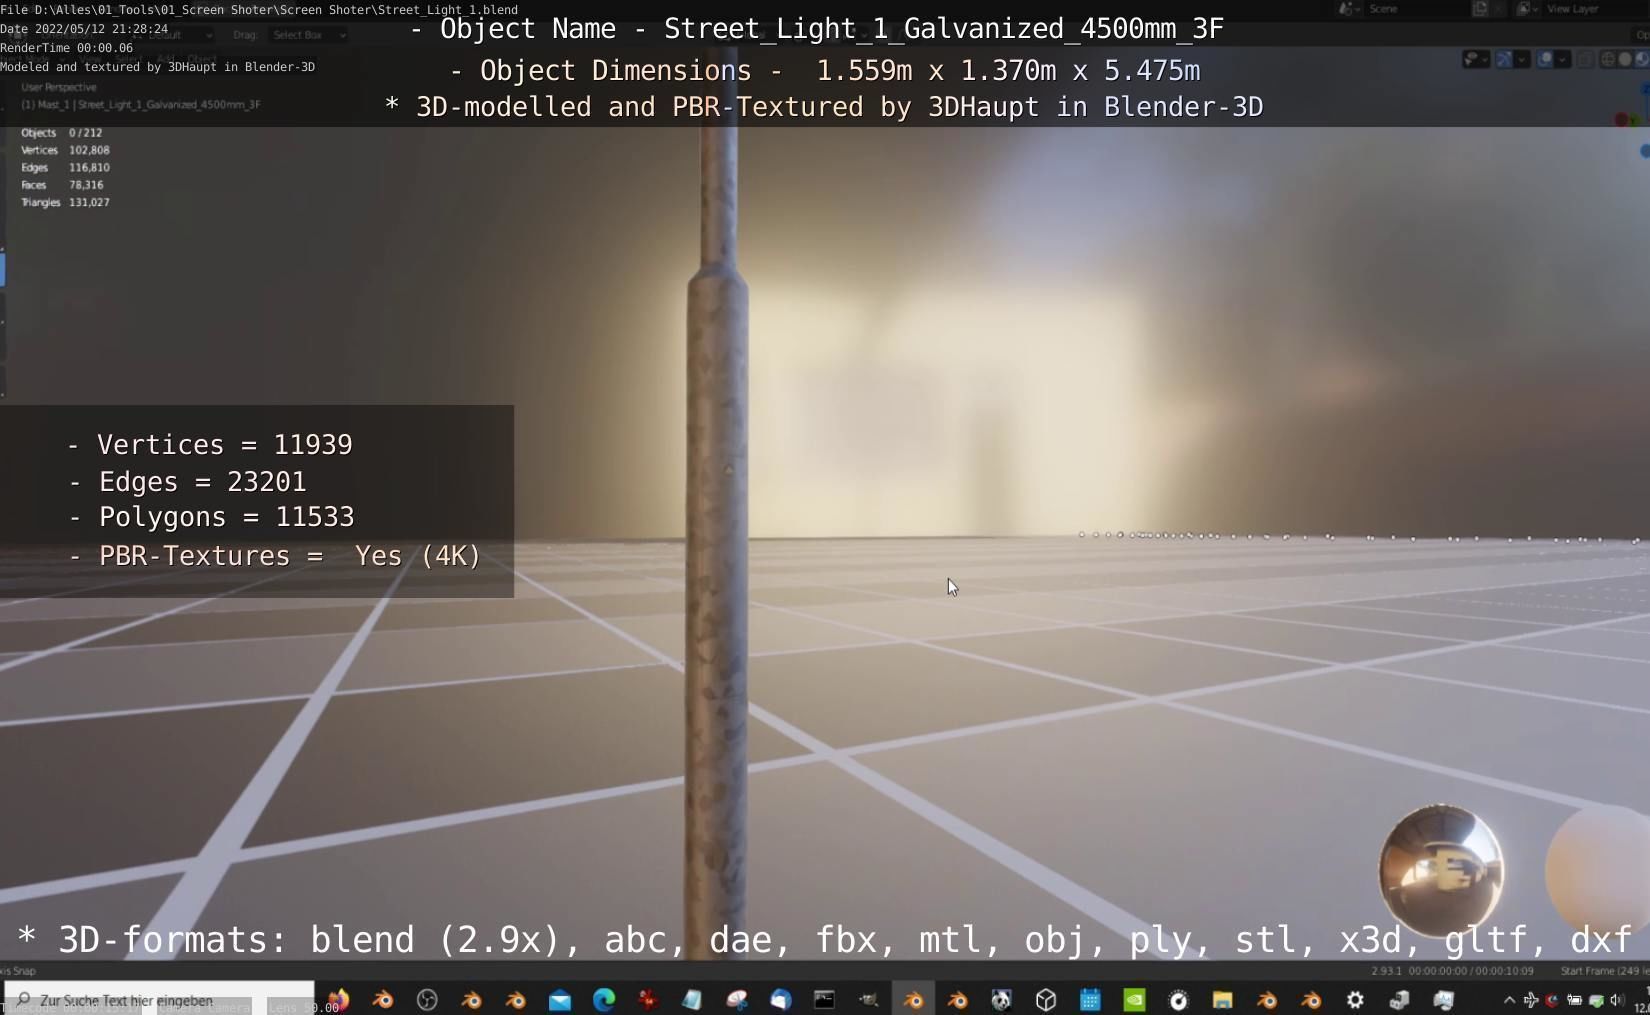Click the red X axis gizmo dot
This screenshot has height=1015, width=1650.
[x=1621, y=120]
